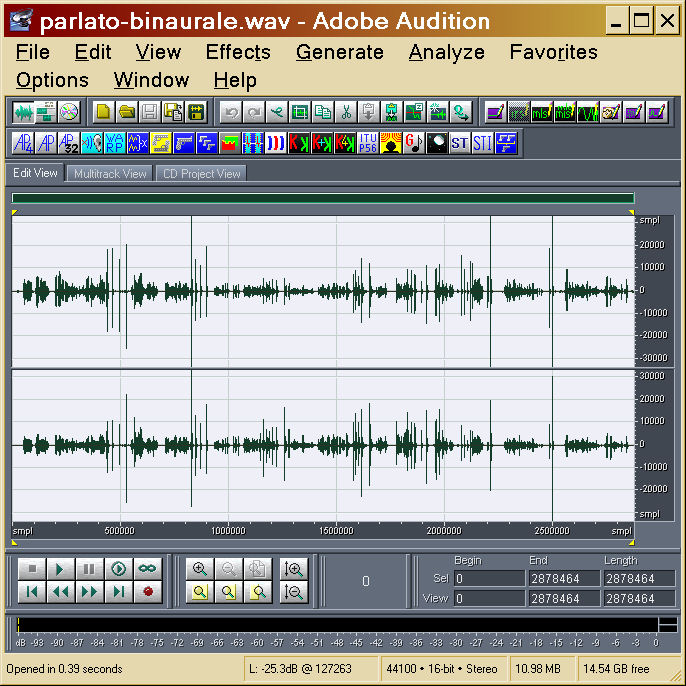The height and width of the screenshot is (686, 686).
Task: Click the 1500000 timeline ruler mark
Action: click(336, 531)
